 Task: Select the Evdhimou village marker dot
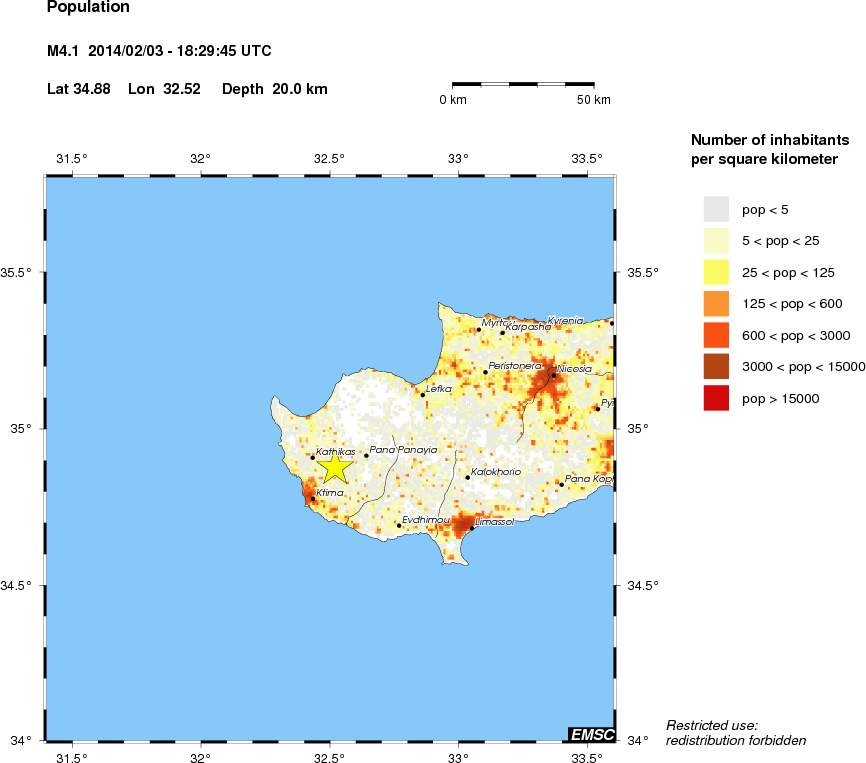coord(398,525)
